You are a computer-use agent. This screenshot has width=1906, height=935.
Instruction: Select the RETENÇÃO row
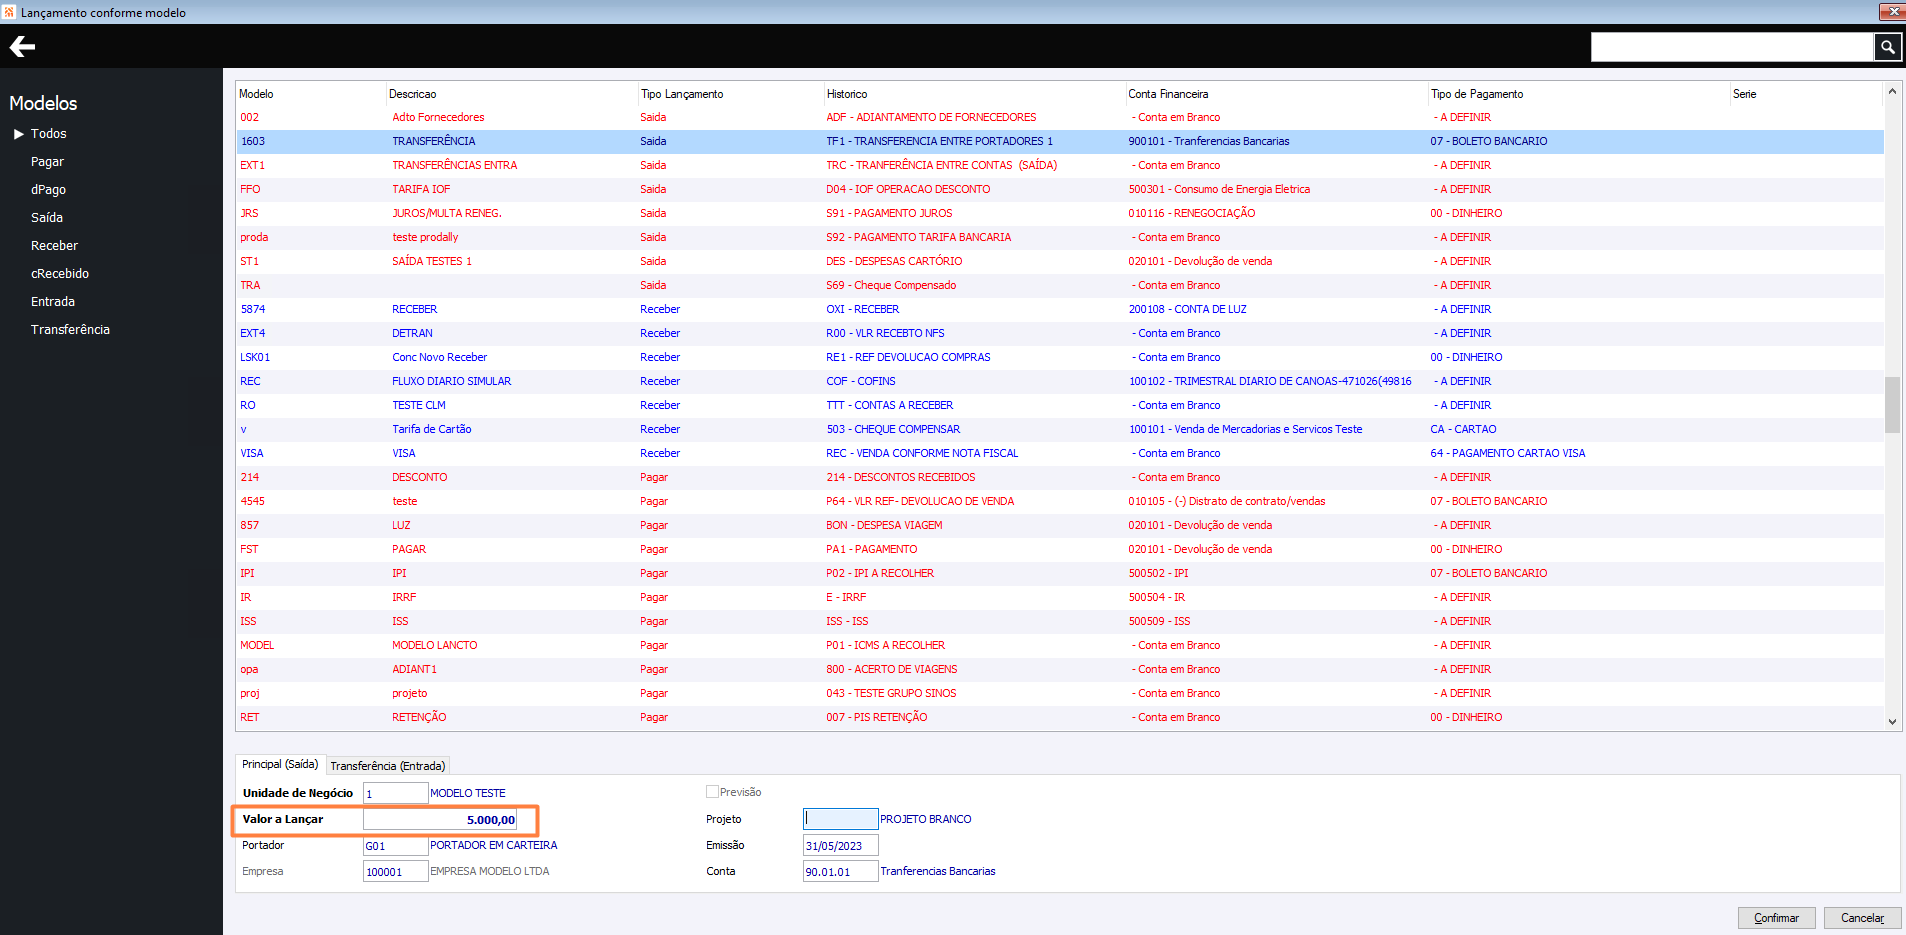1060,718
